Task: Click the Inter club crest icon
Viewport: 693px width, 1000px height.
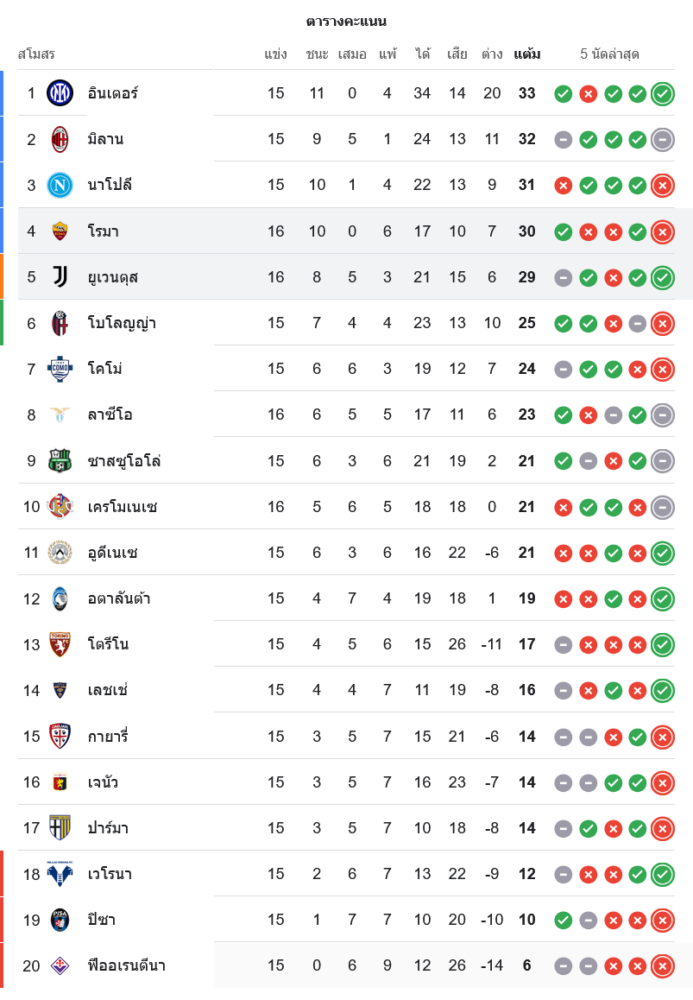Action: (60, 93)
